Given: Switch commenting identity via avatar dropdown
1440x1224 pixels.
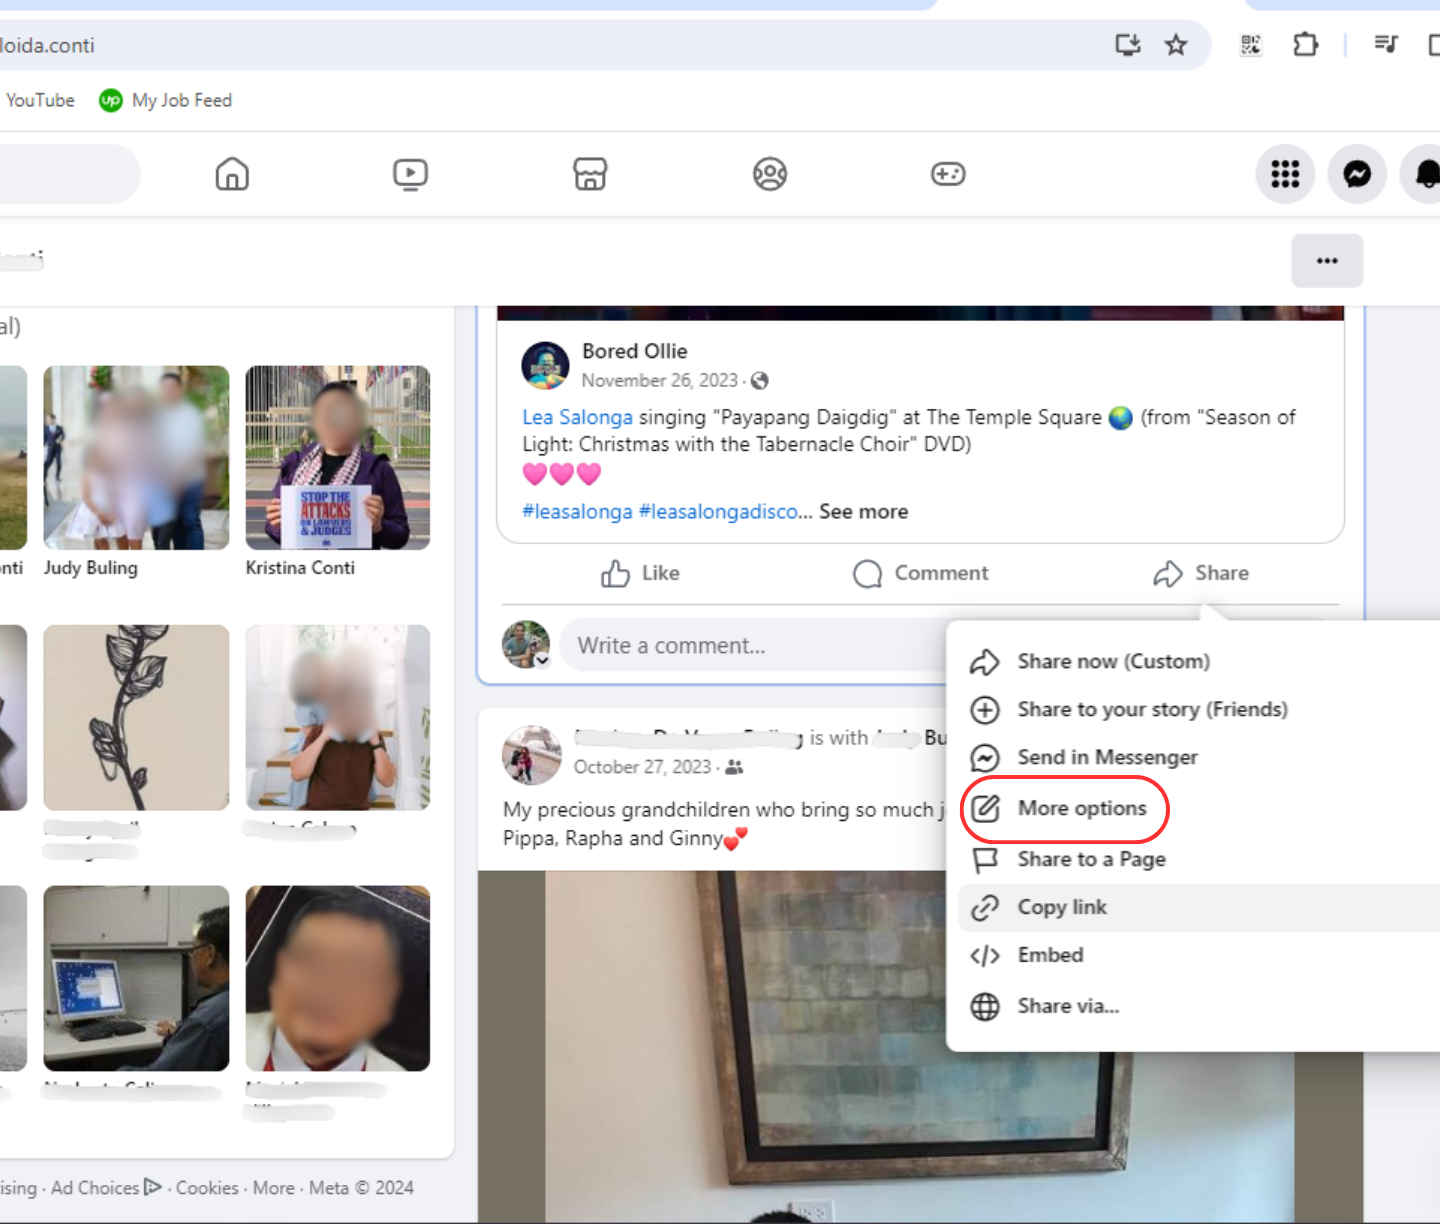Looking at the screenshot, I should tap(526, 645).
